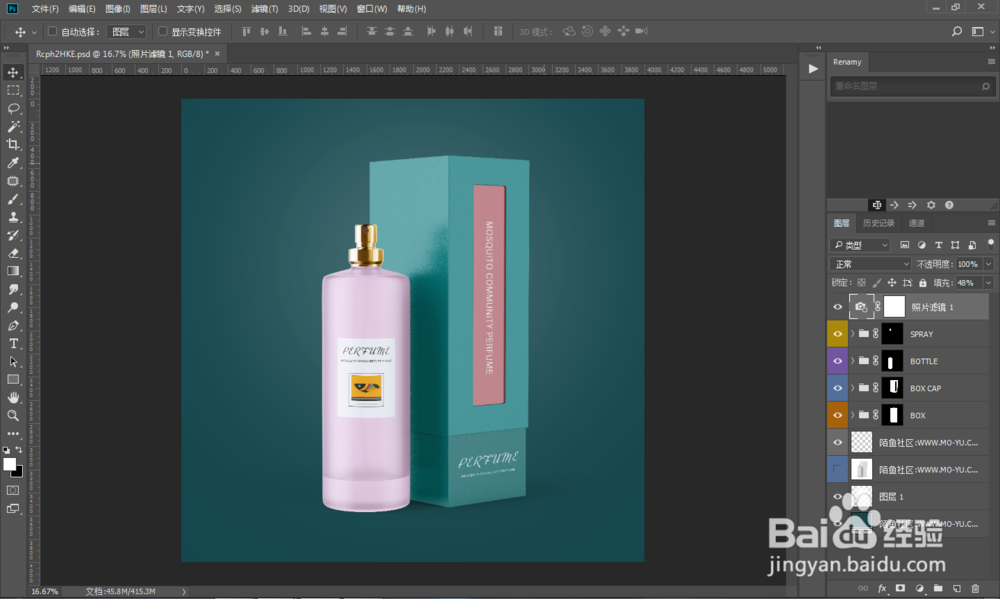The image size is (1000, 599).
Task: Click the layer style fx icon
Action: click(882, 588)
